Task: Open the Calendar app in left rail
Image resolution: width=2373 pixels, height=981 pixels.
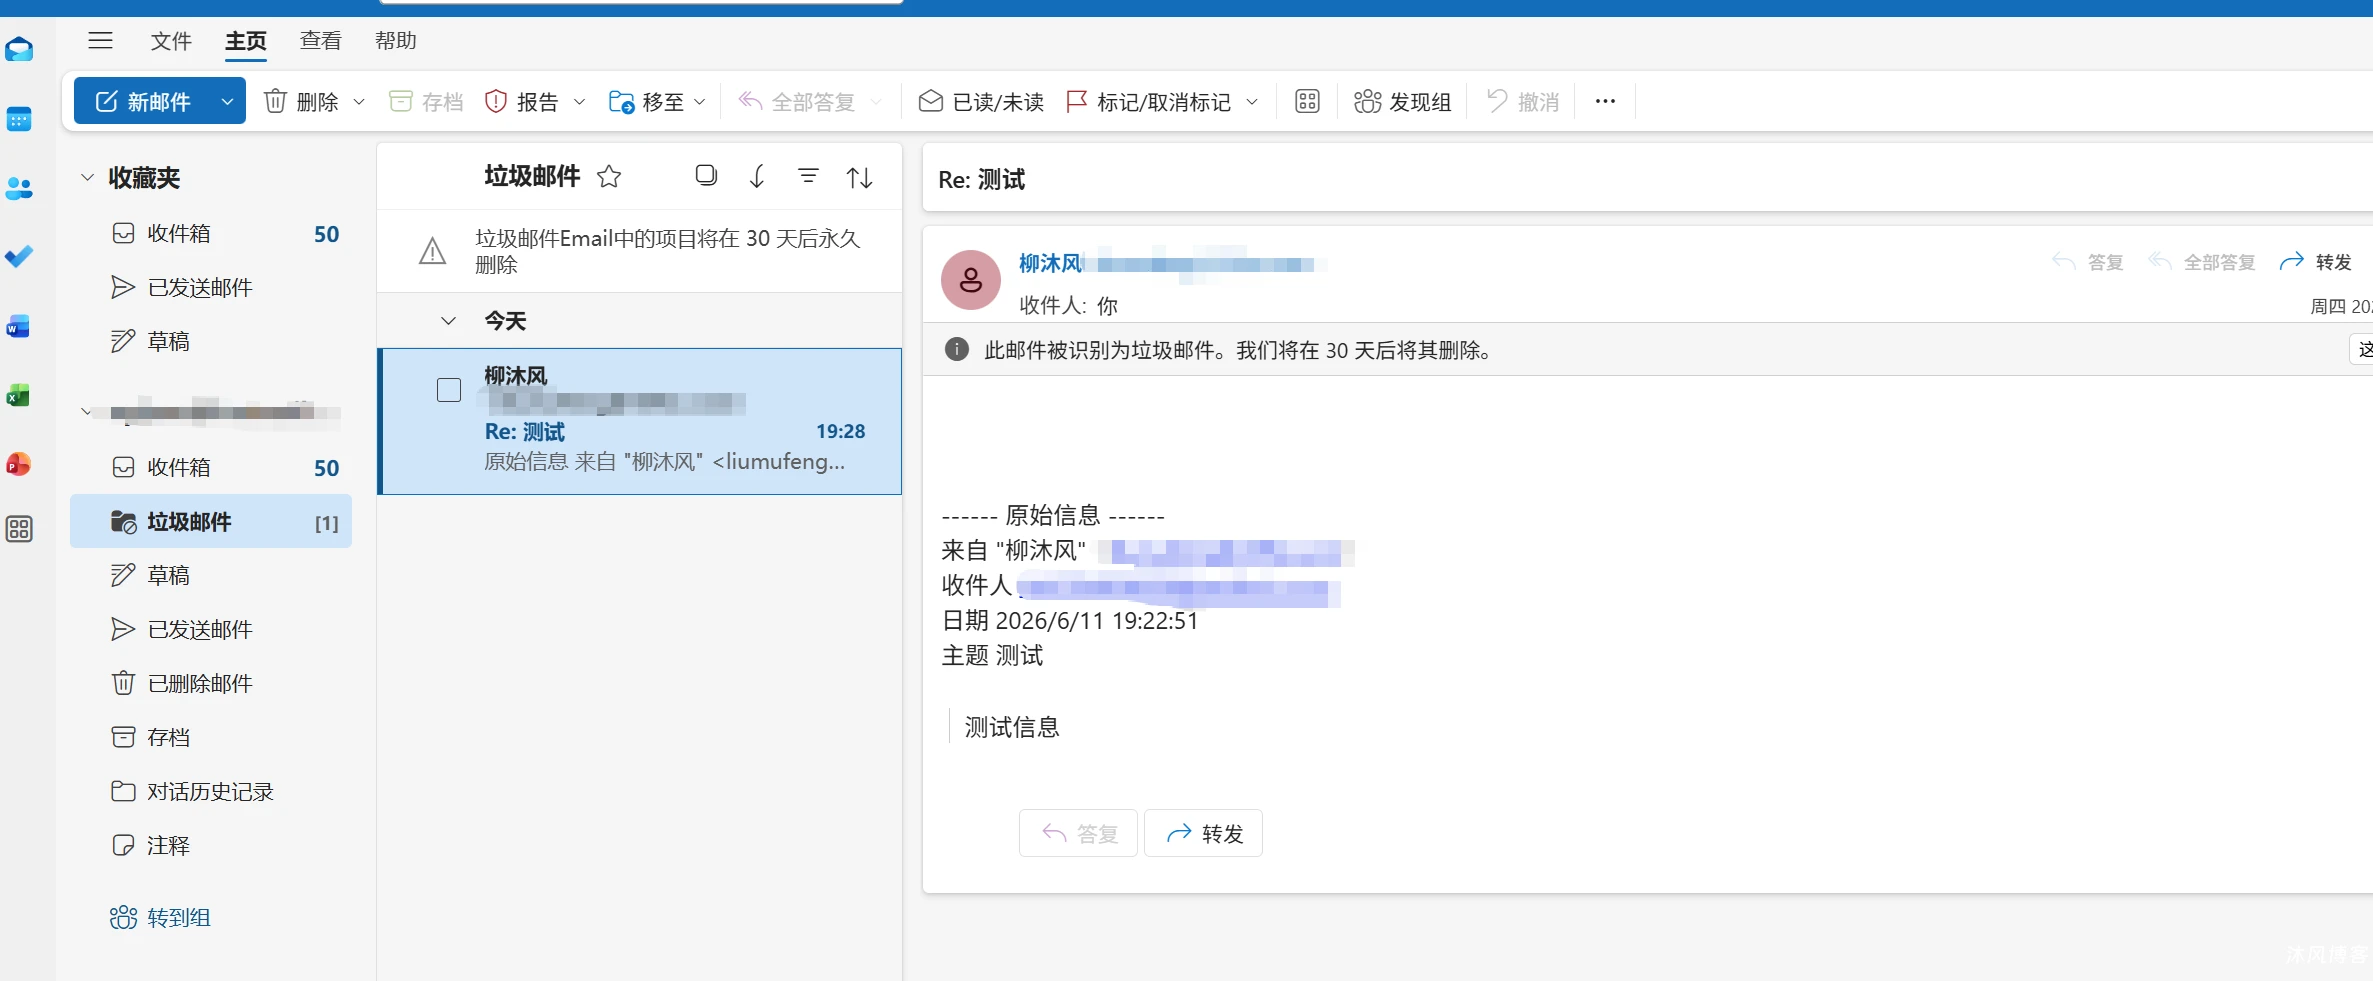Action: [19, 119]
